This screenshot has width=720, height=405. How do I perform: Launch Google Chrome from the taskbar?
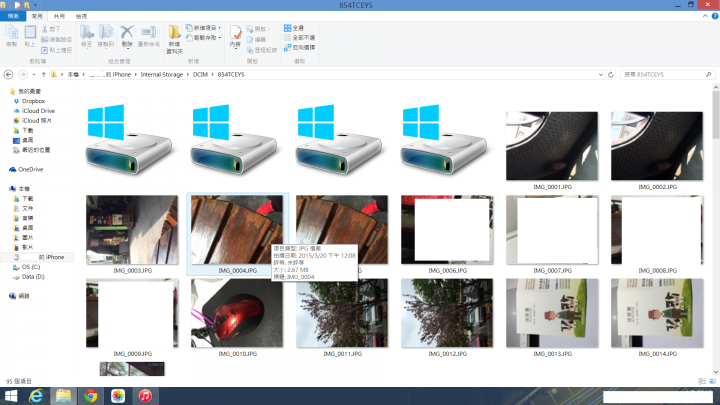(x=90, y=396)
